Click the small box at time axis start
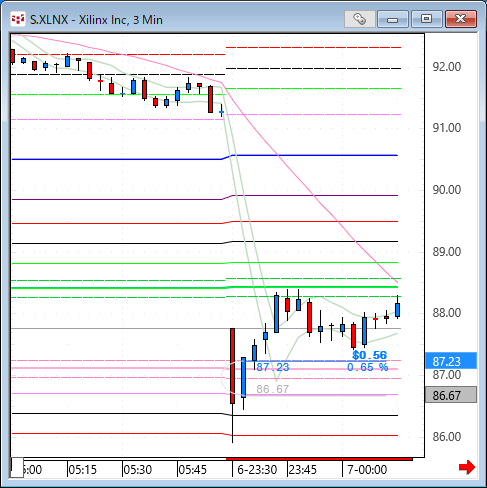 click(x=17, y=468)
